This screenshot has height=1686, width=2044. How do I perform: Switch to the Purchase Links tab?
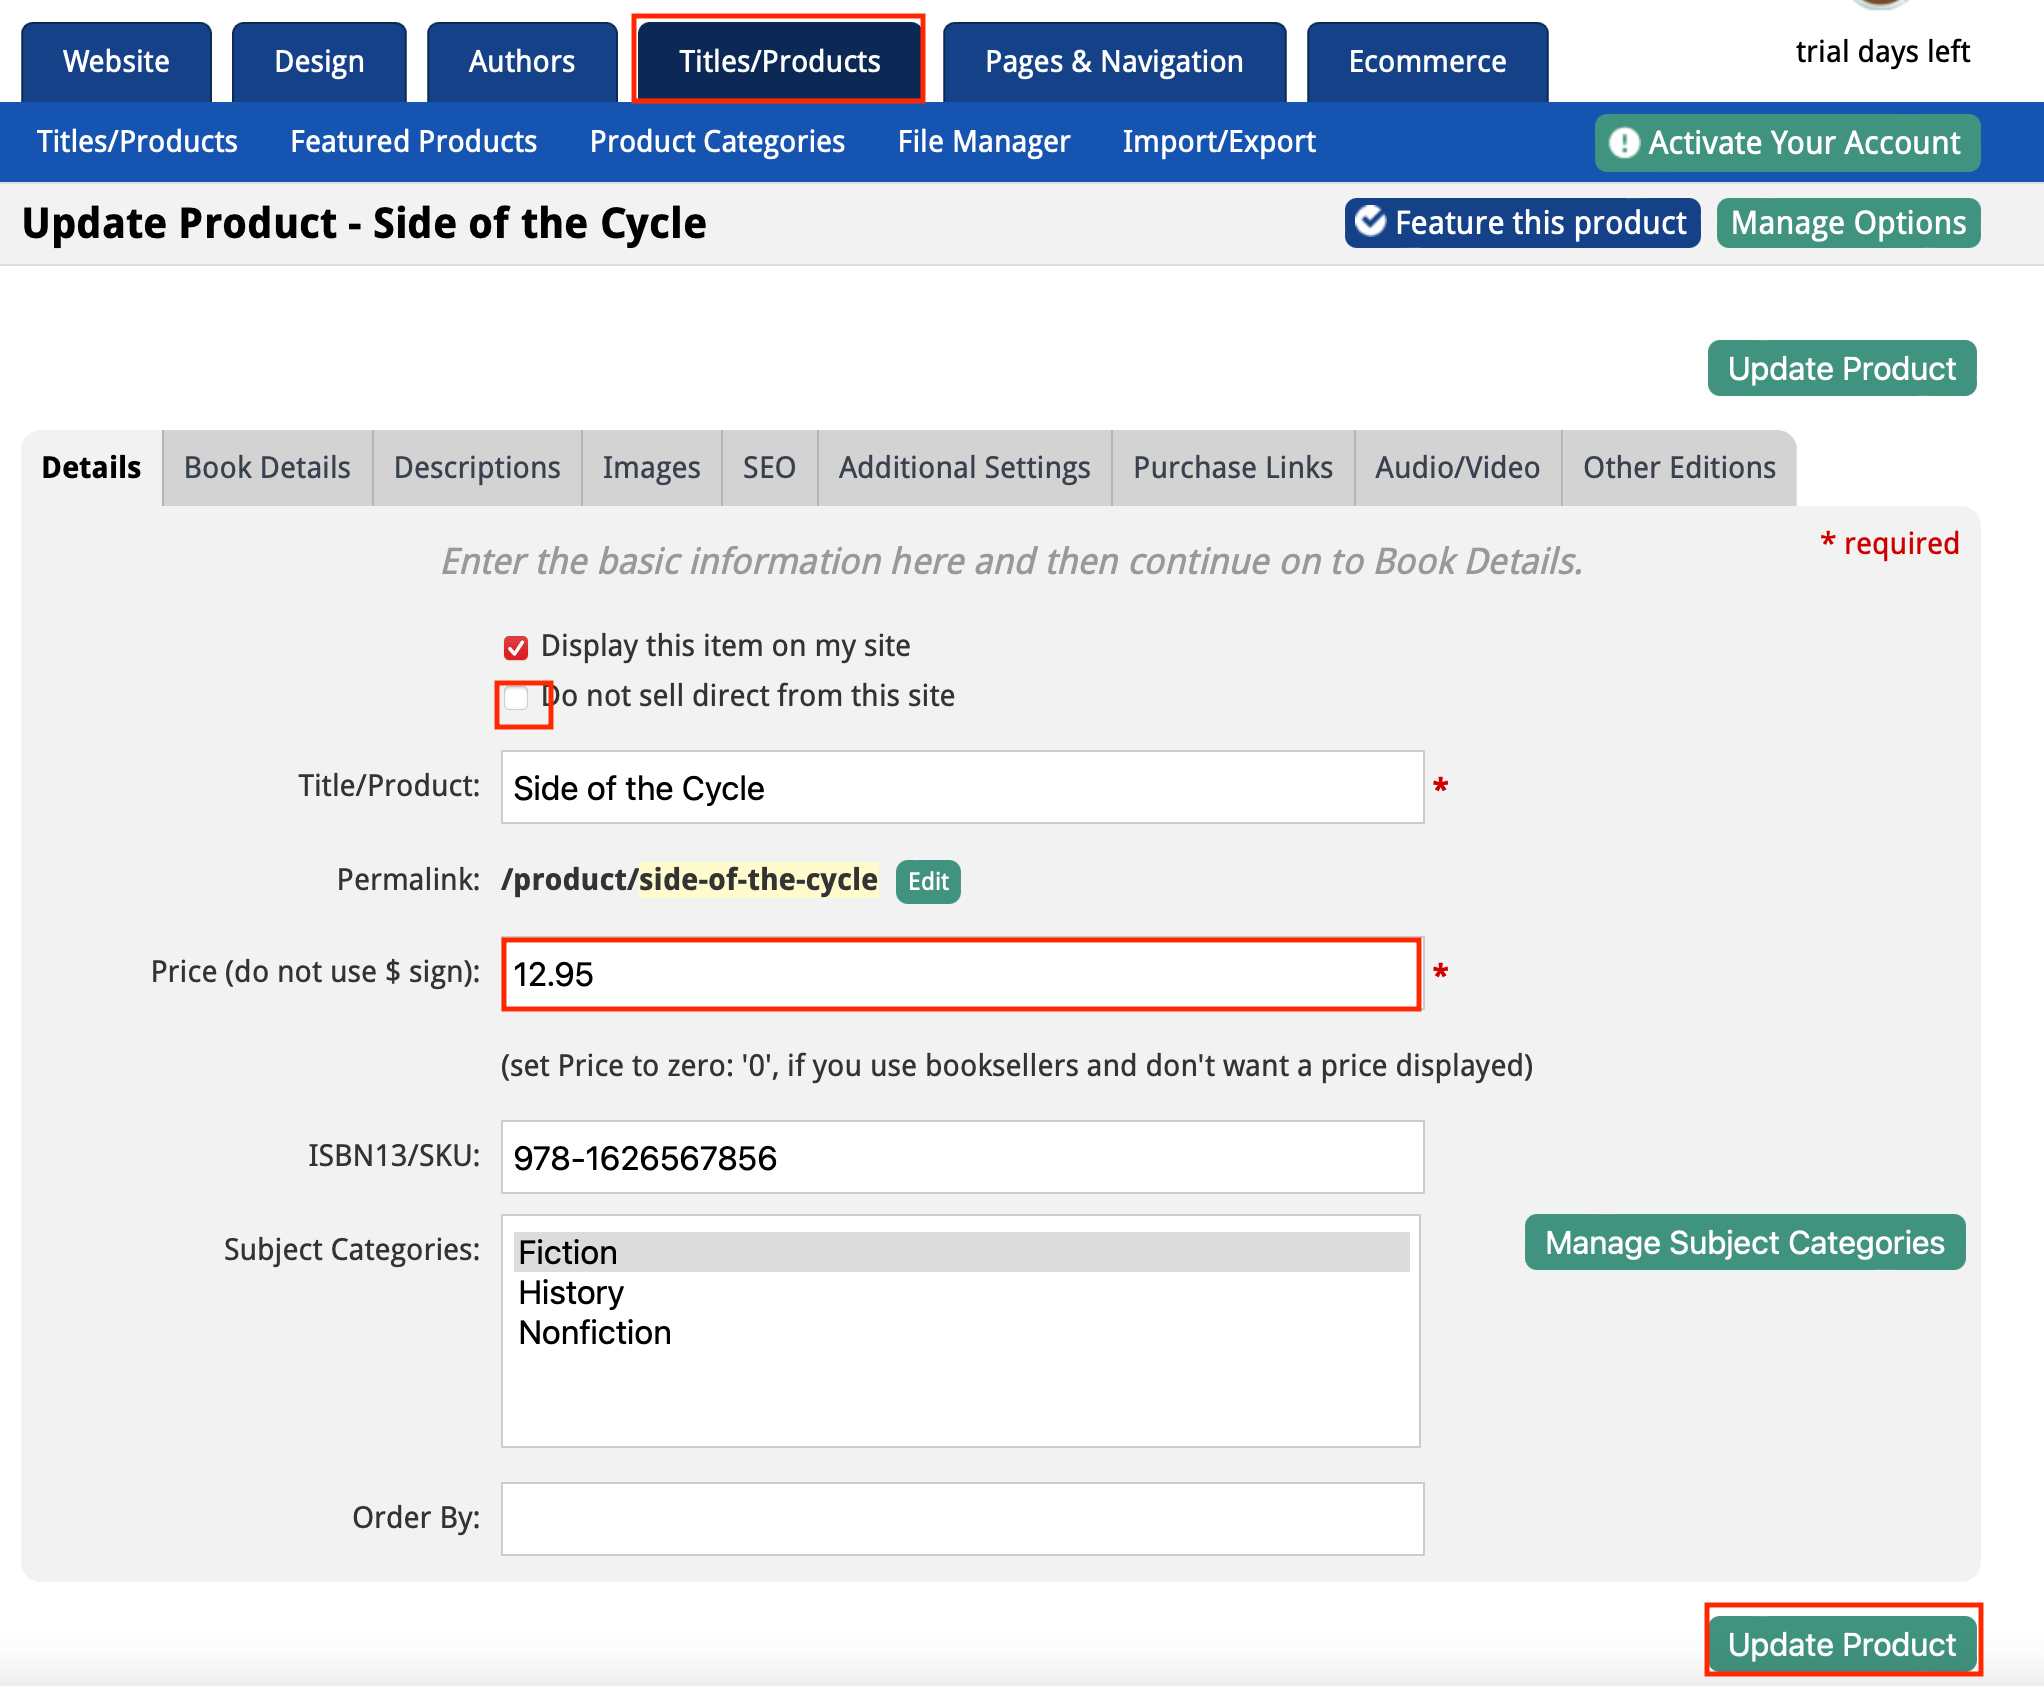coord(1232,467)
